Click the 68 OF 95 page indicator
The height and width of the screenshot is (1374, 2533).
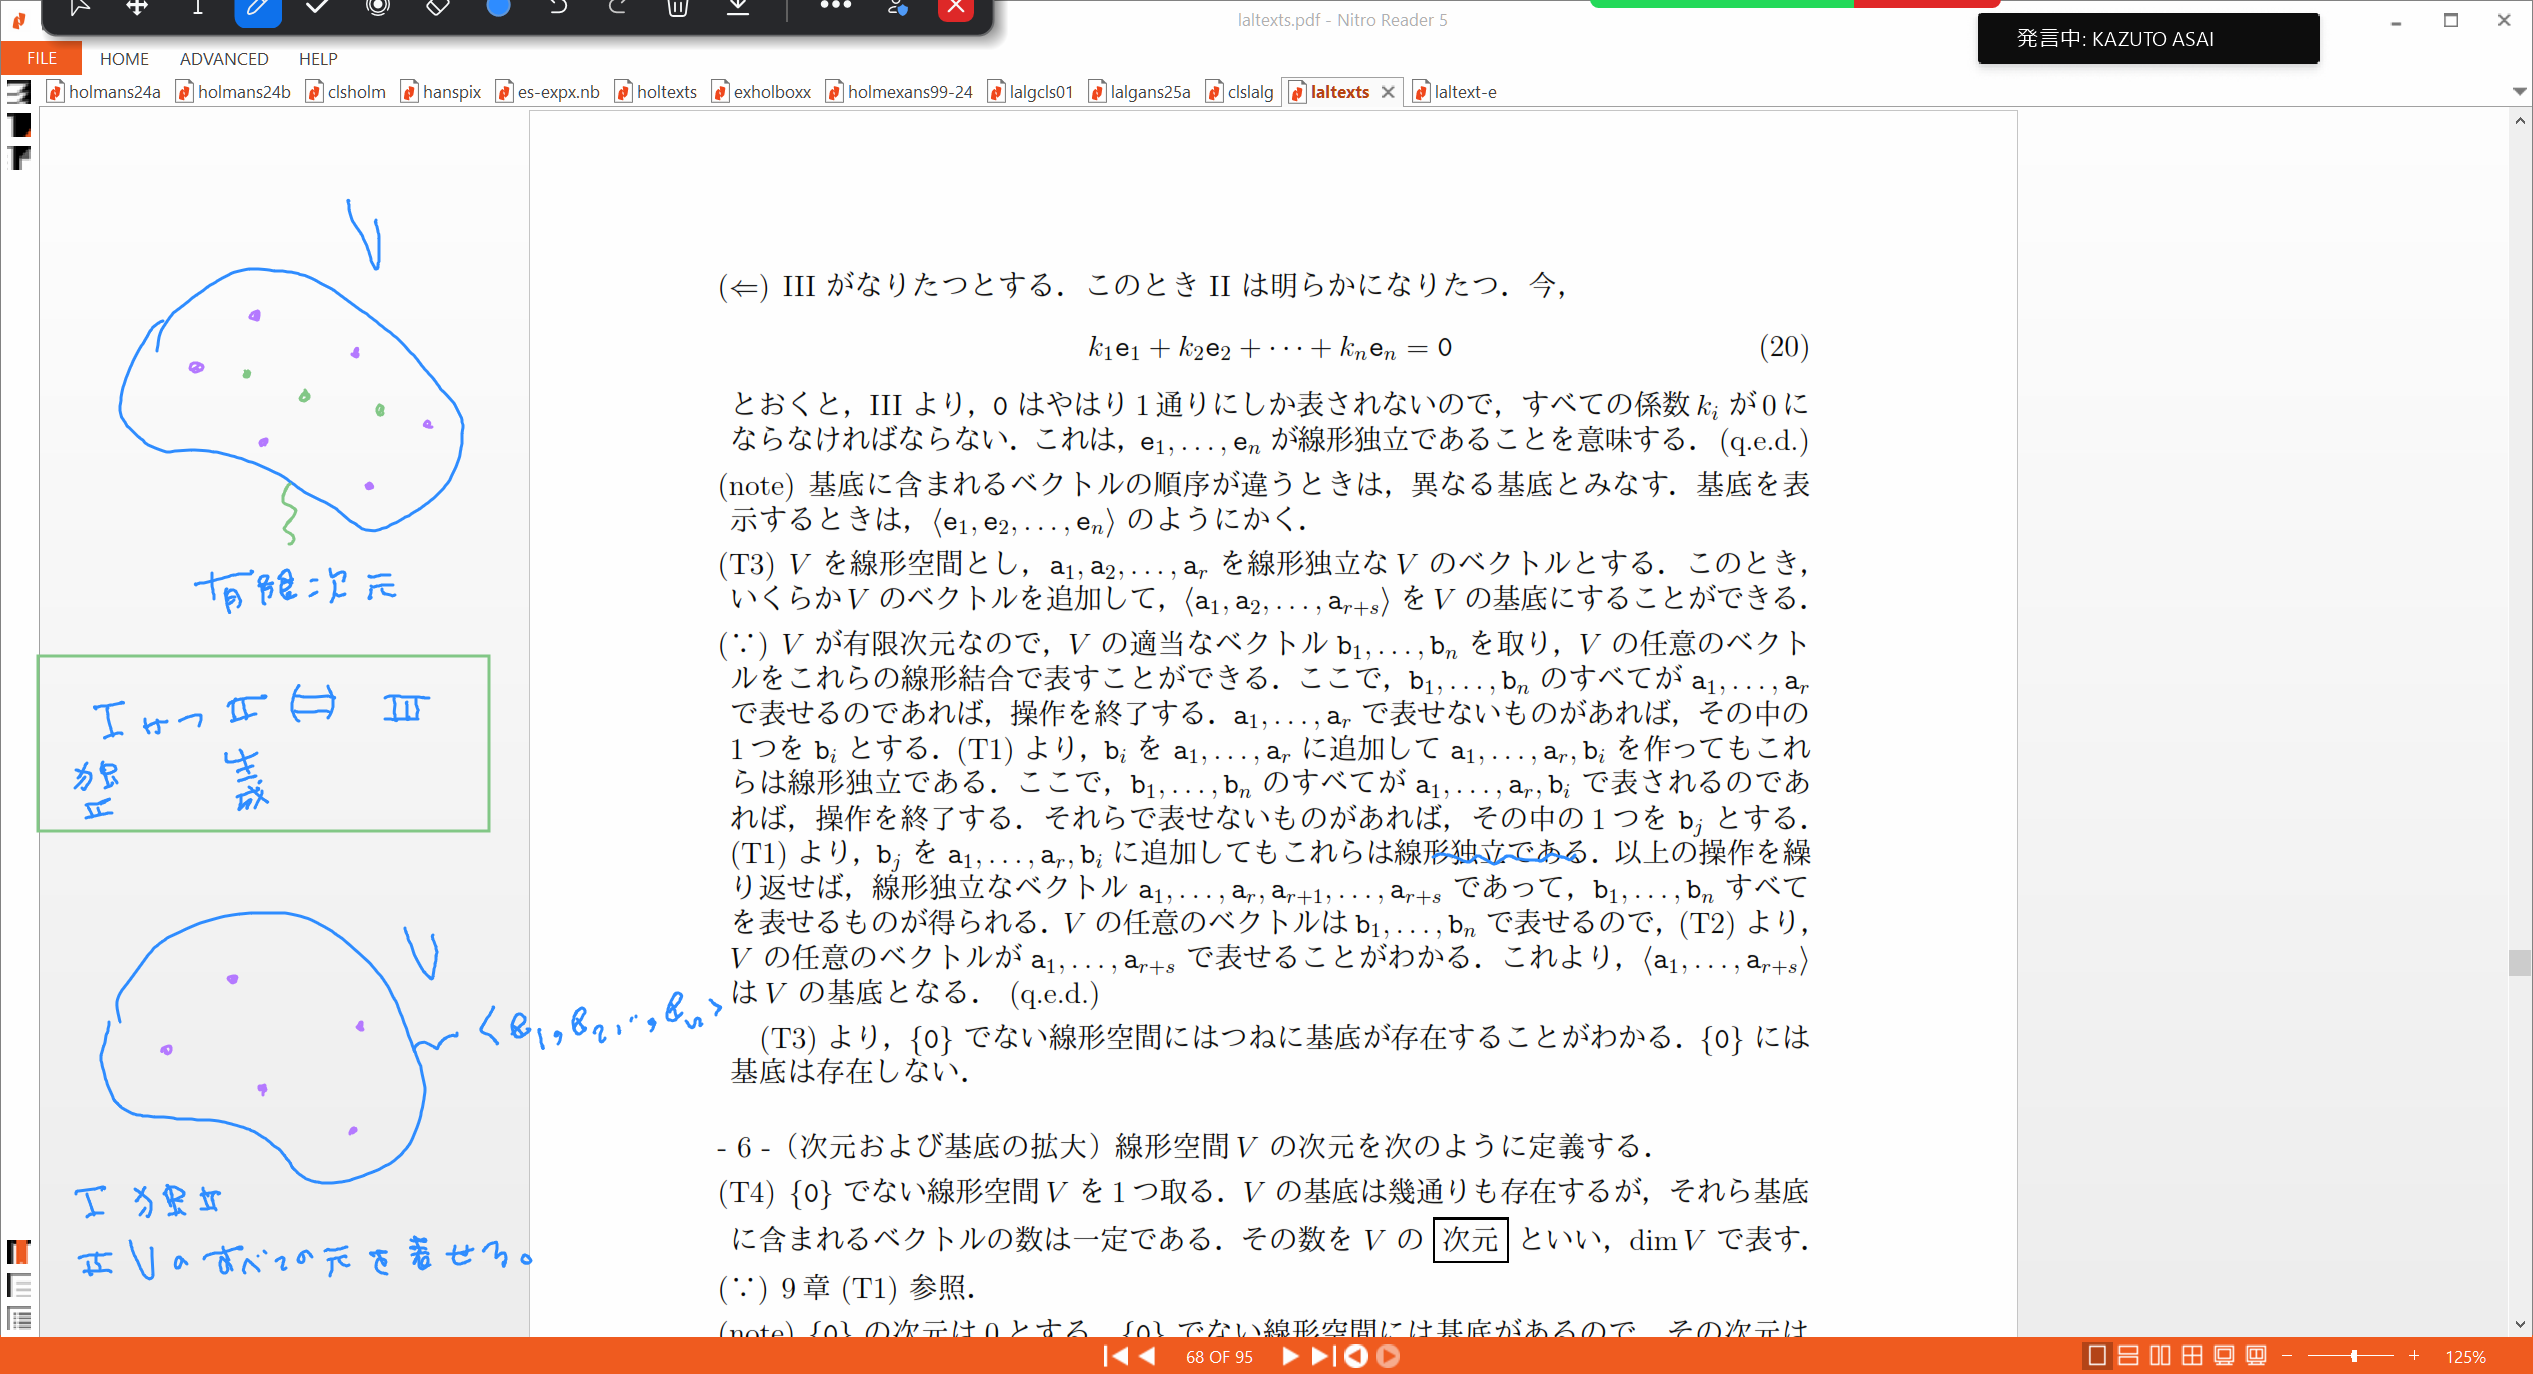click(1219, 1357)
